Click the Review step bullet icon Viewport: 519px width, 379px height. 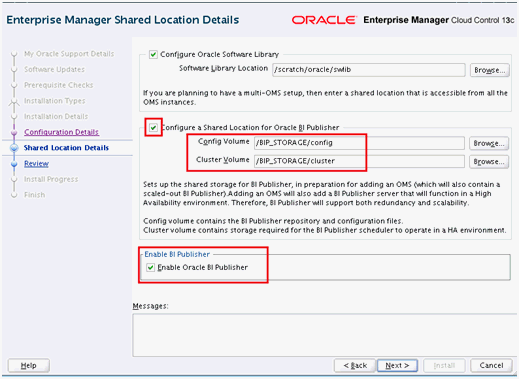[14, 164]
